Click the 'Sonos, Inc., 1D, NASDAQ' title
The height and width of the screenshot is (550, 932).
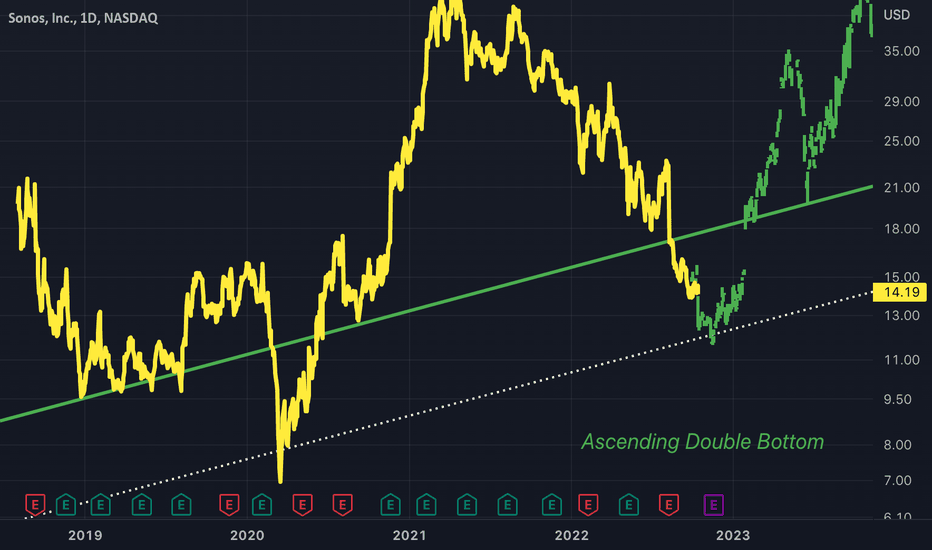click(83, 18)
